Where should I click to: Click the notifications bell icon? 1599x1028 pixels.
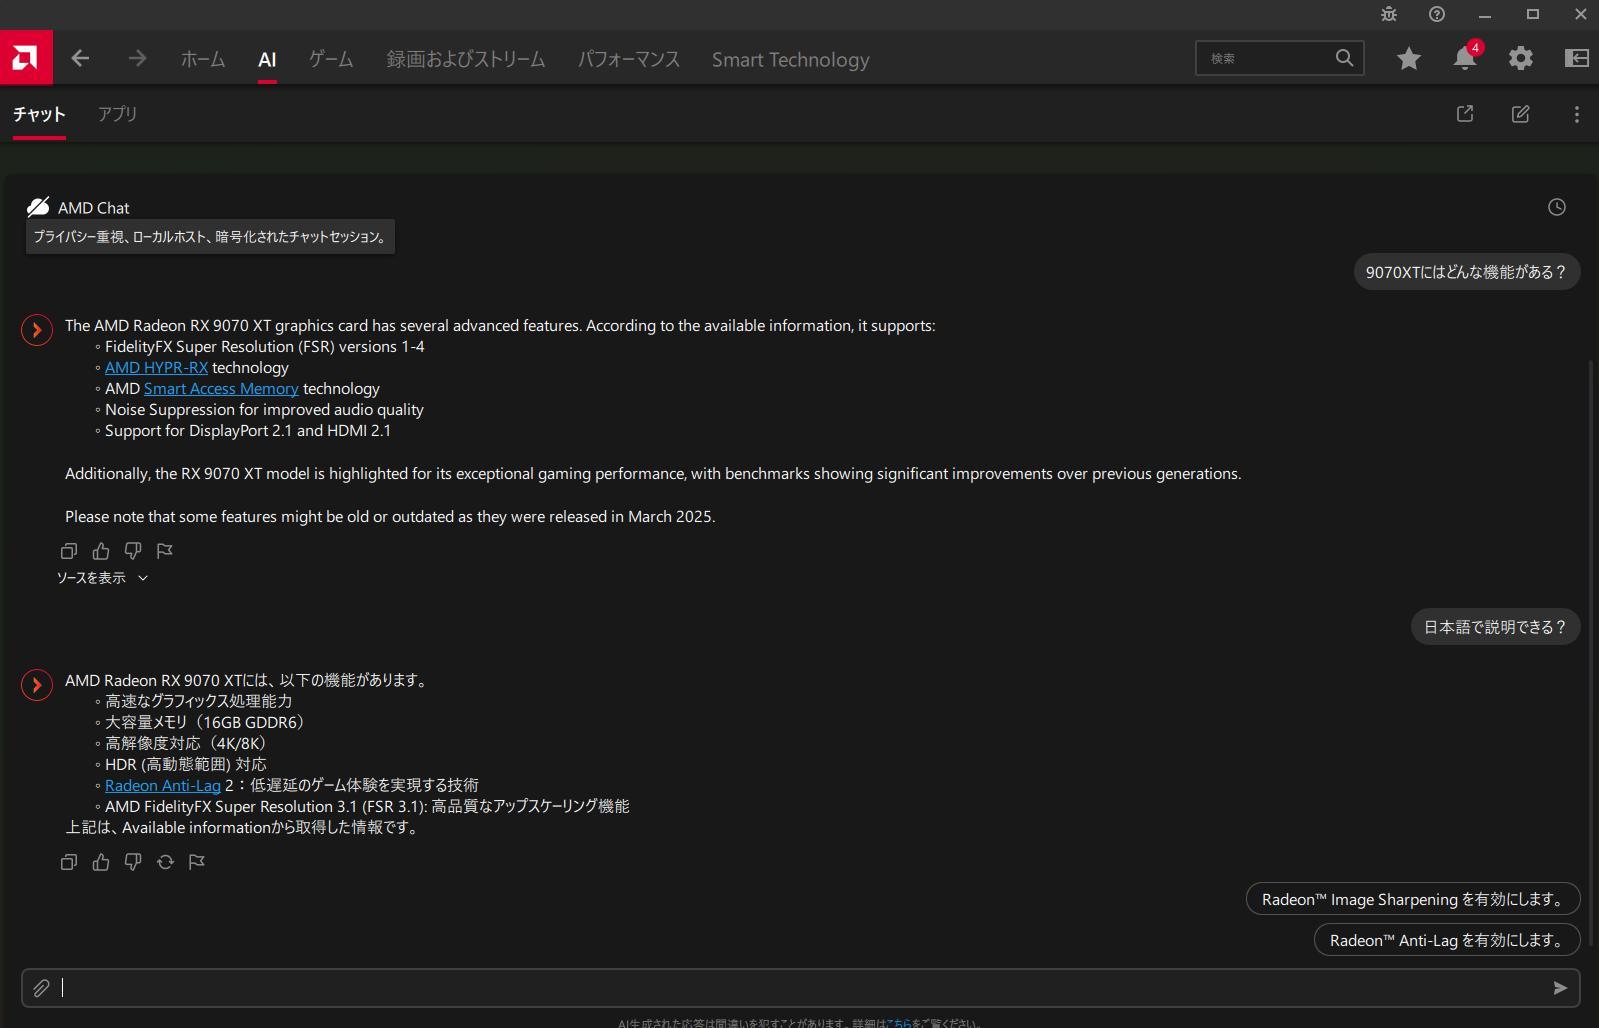(1464, 59)
